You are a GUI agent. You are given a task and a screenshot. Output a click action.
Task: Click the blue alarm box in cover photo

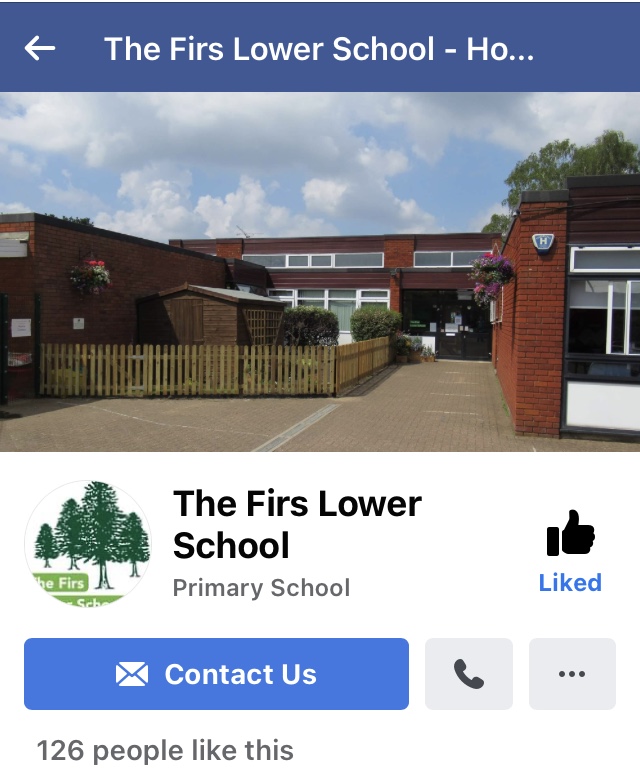tap(543, 242)
